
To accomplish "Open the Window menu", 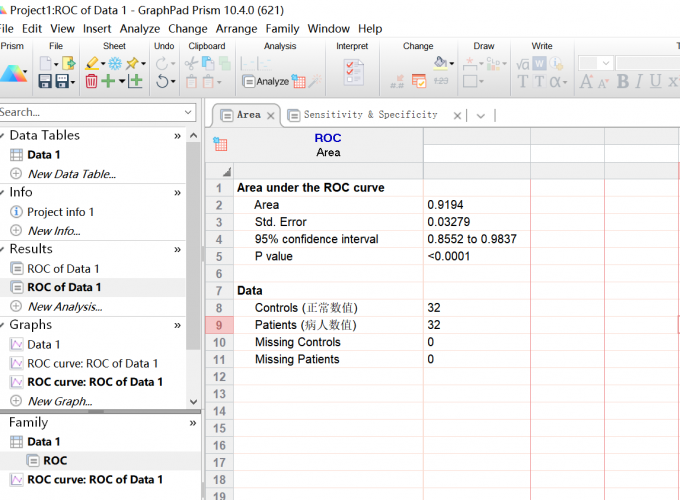I will click(x=329, y=29).
